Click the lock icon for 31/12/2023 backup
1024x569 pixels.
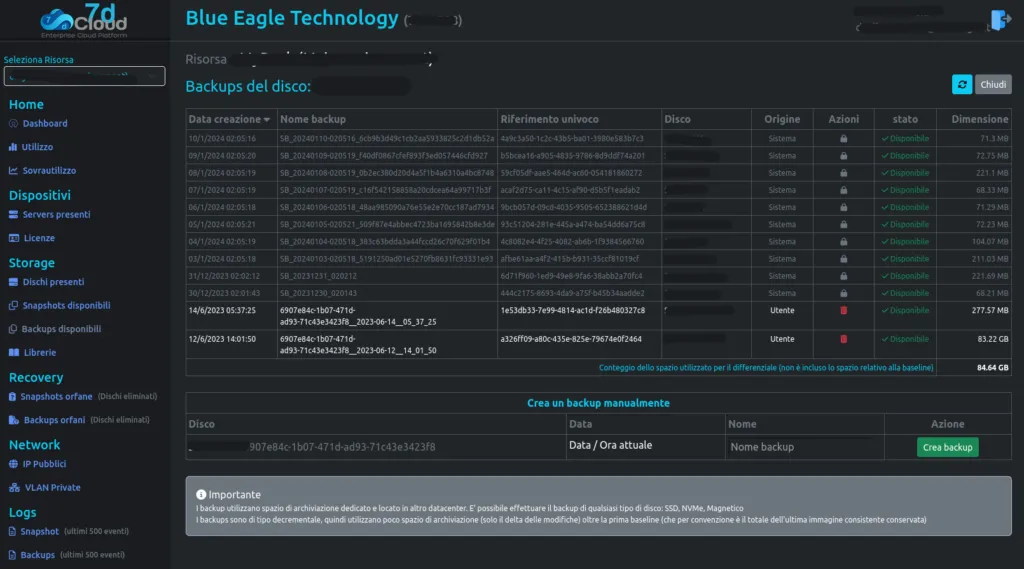[x=843, y=276]
